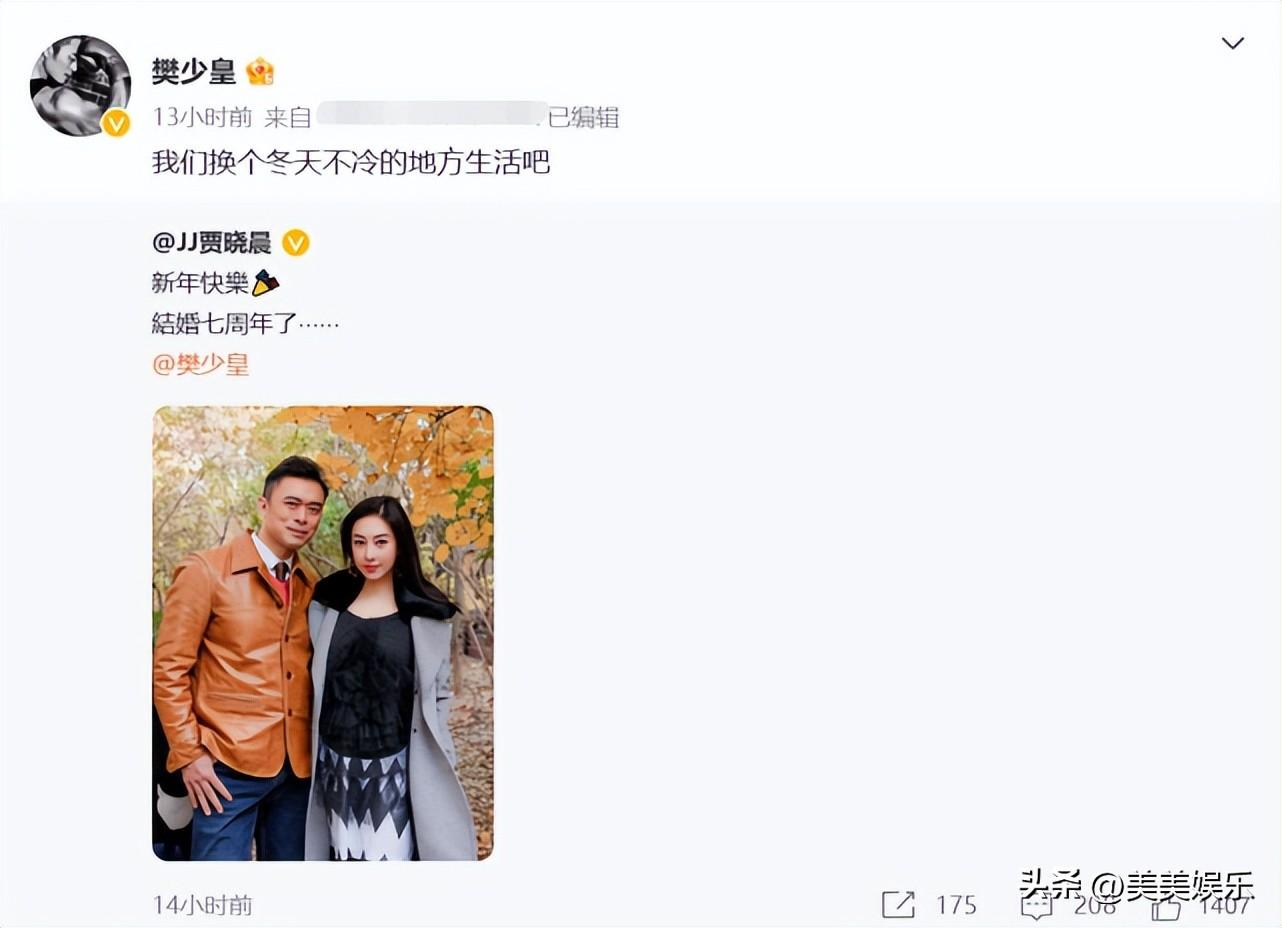Click the yellow verified badge on the avatar
Image resolution: width=1282 pixels, height=928 pixels.
click(x=117, y=123)
